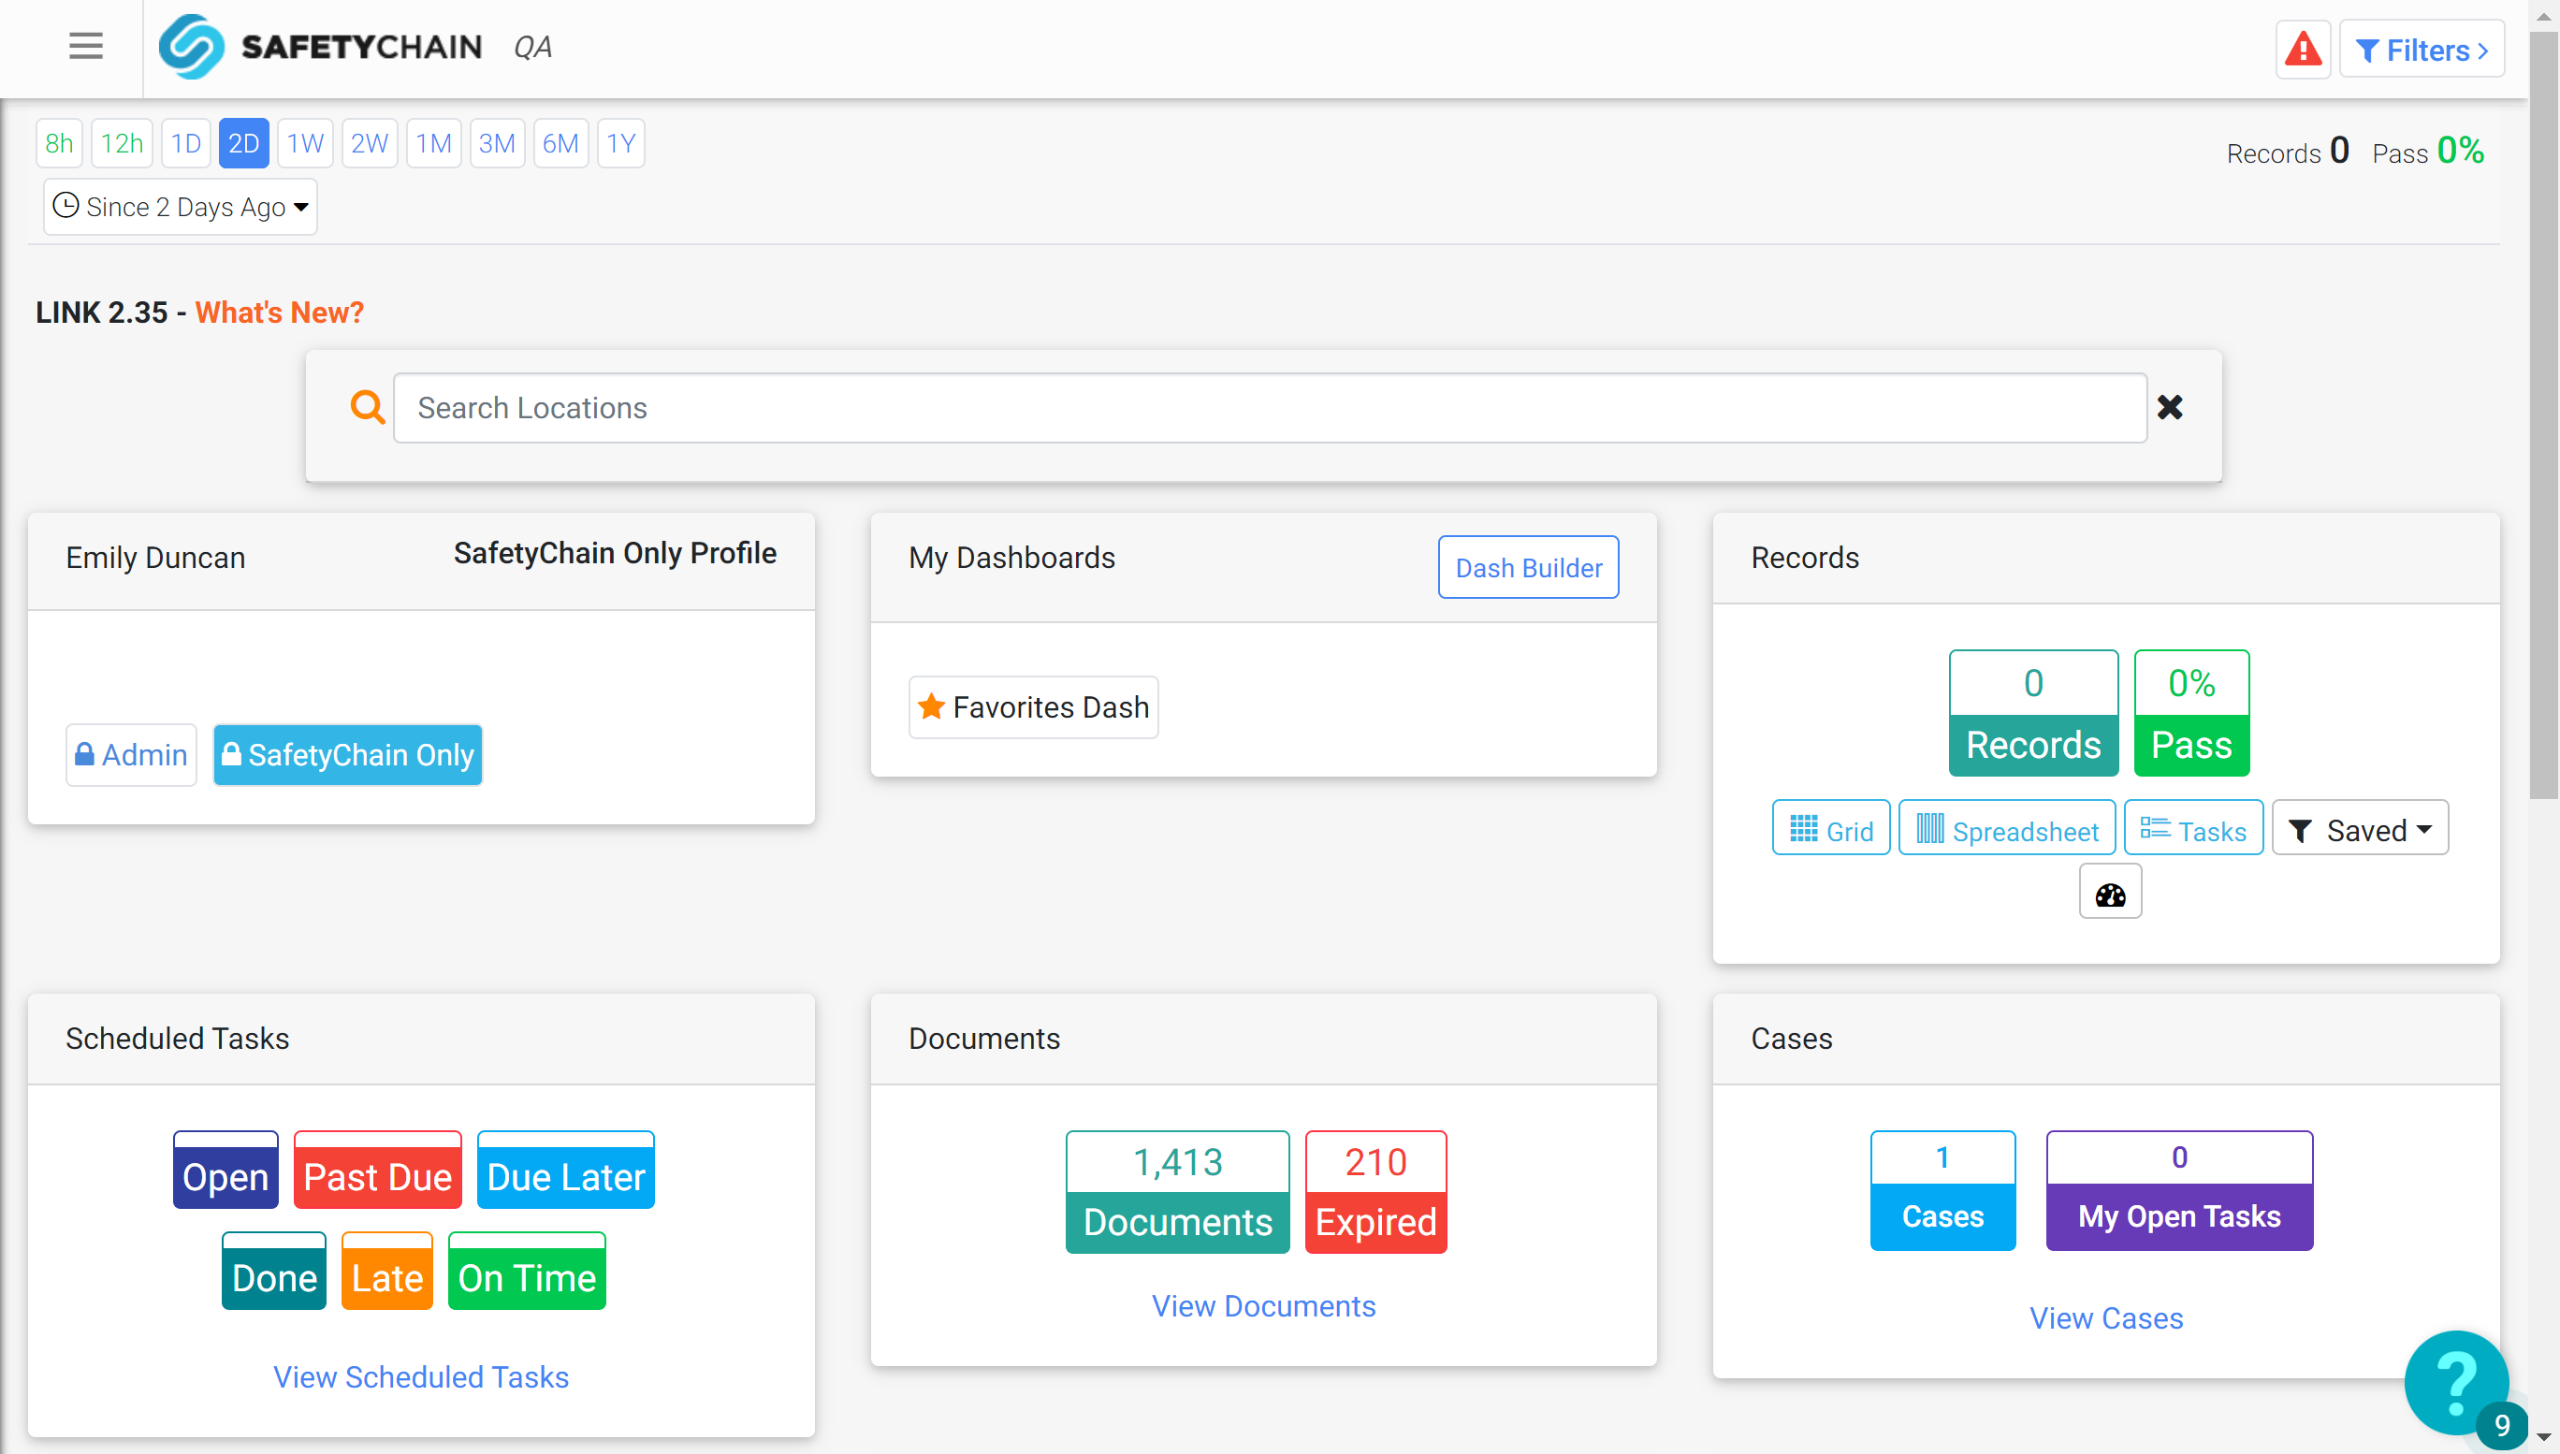
Task: Open Records Tasks view
Action: coord(2194,830)
